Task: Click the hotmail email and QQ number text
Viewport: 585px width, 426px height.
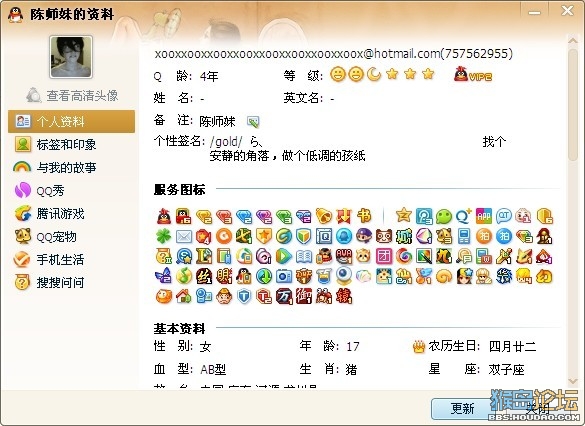Action: pos(334,54)
